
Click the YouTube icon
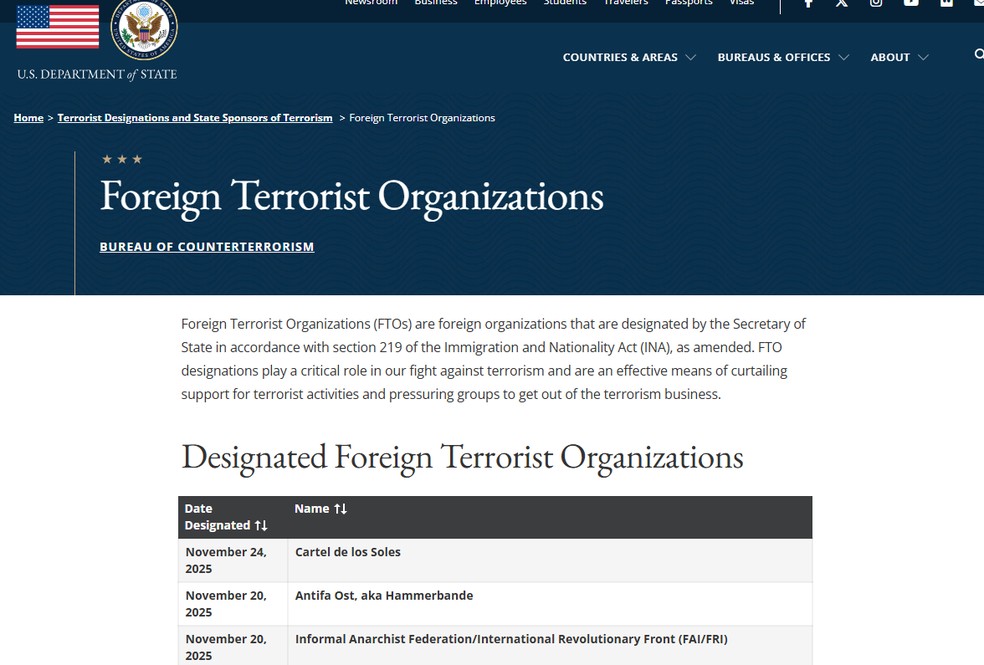[911, 4]
